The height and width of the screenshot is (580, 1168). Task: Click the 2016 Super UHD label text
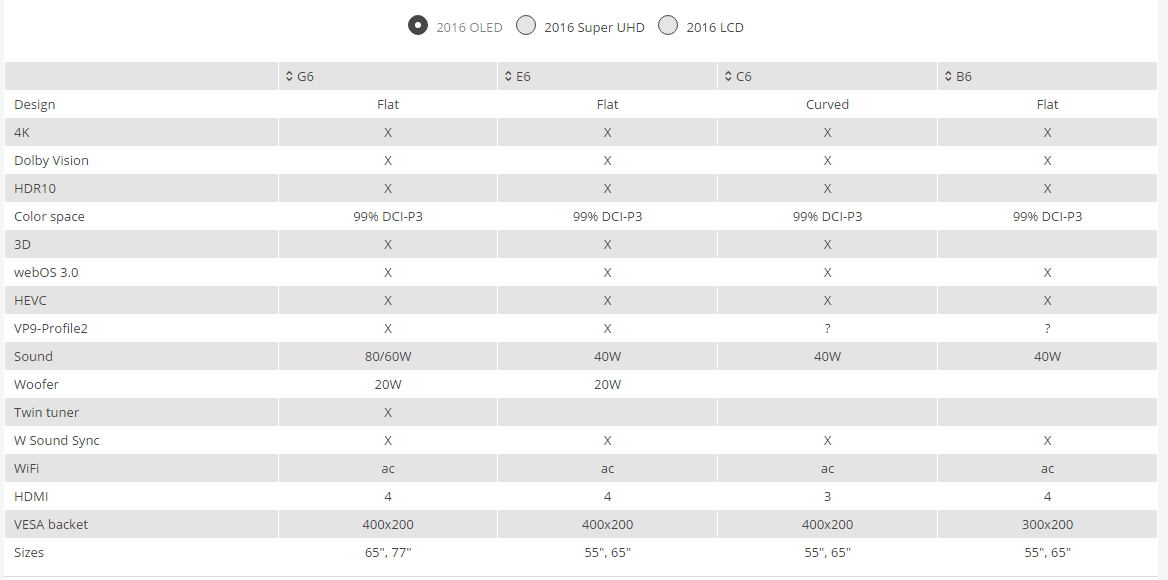[594, 28]
